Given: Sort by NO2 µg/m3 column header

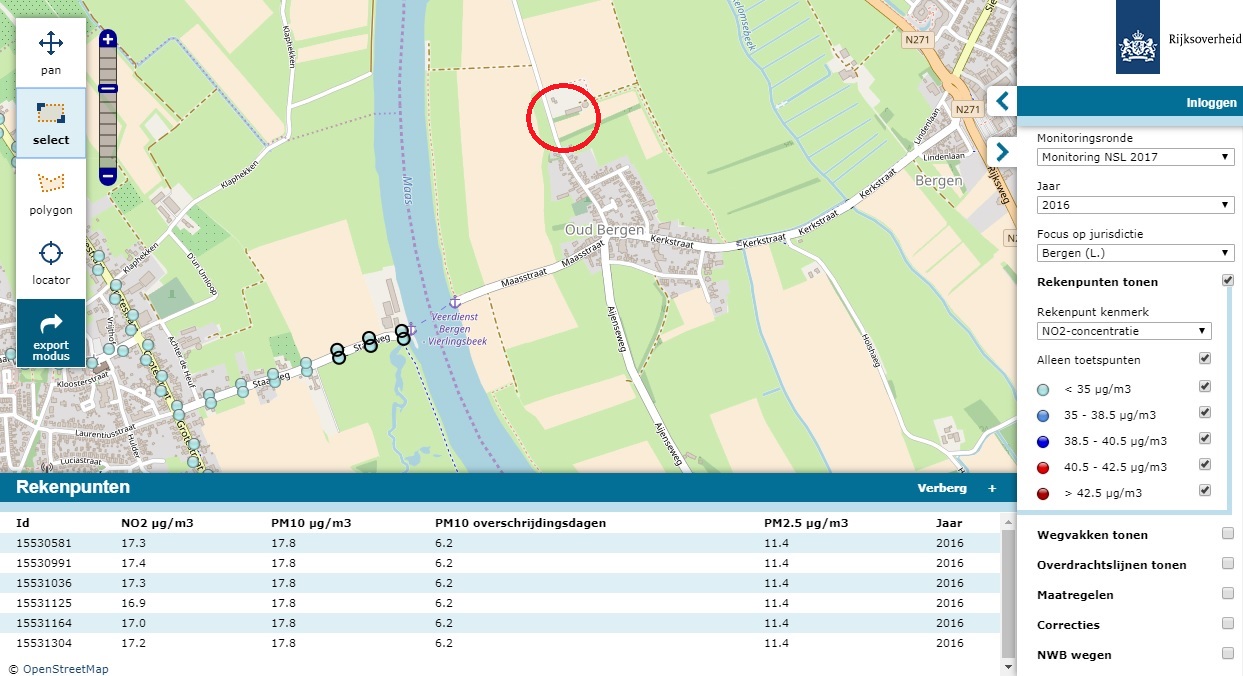Looking at the screenshot, I should [x=156, y=523].
